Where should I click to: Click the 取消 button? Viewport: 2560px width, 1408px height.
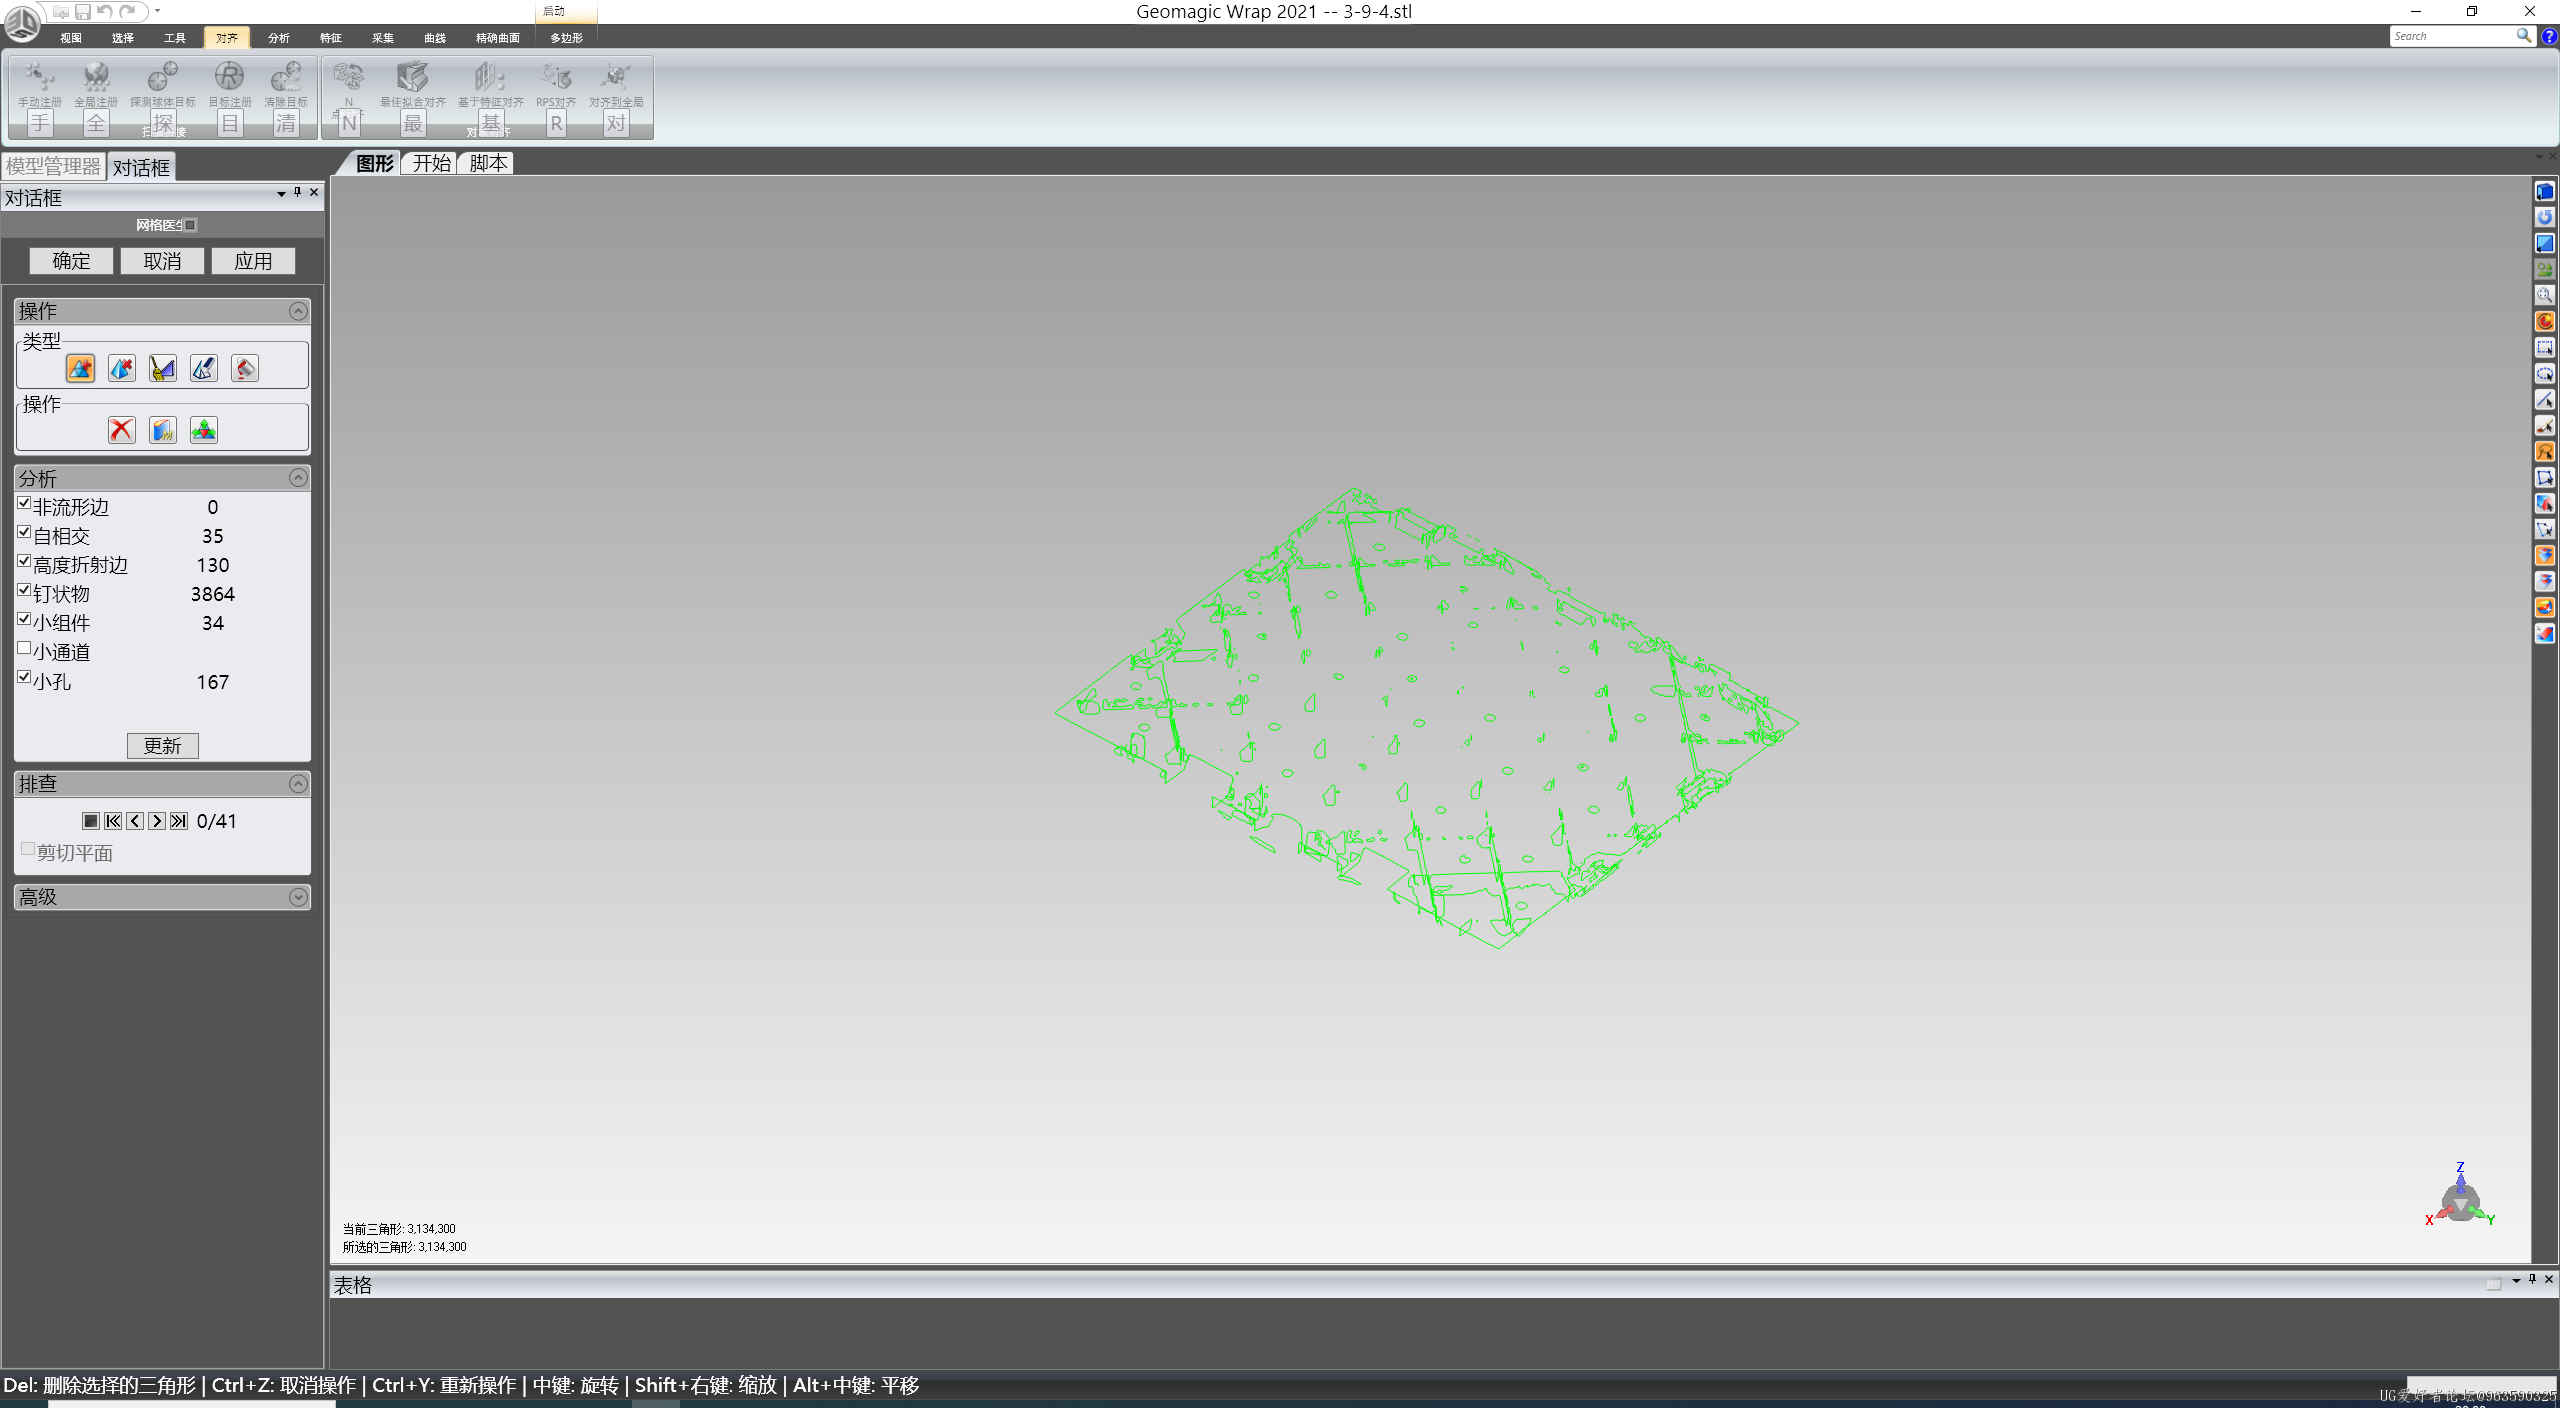point(162,261)
